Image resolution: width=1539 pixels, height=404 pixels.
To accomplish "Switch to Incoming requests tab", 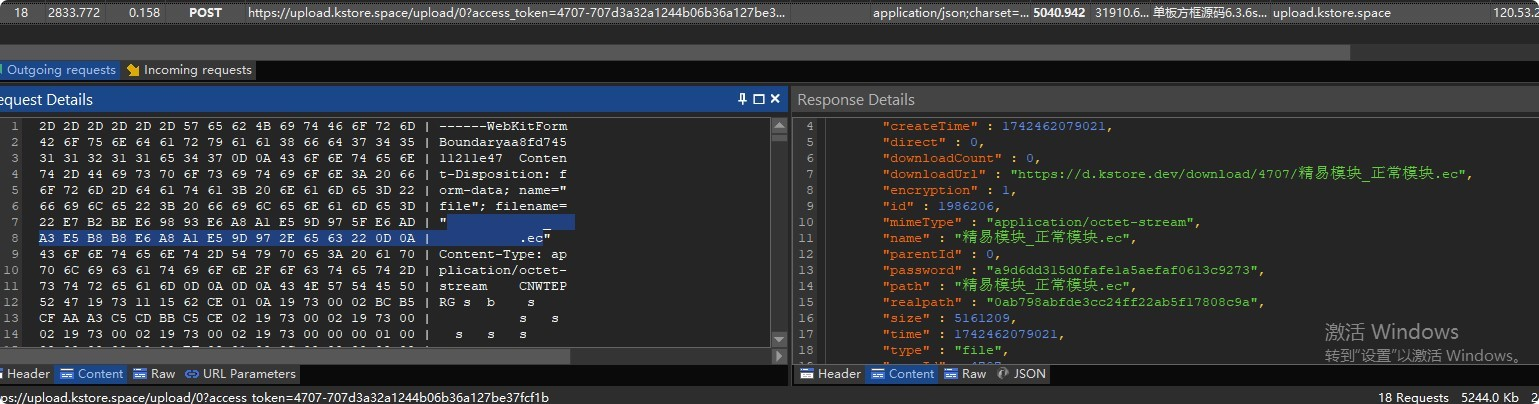I will (189, 70).
